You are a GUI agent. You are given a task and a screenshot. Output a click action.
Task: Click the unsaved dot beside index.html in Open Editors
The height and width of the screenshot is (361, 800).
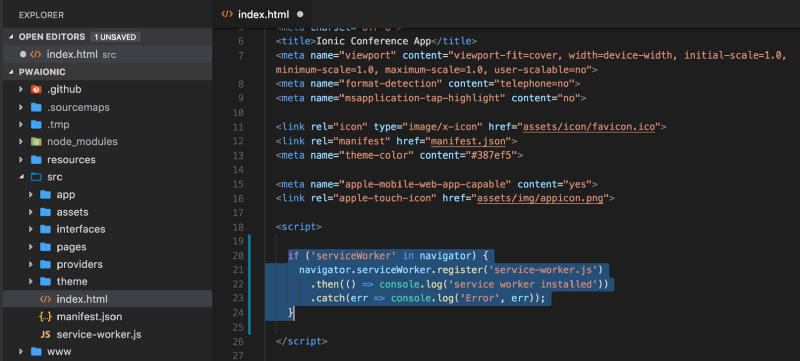pos(22,54)
